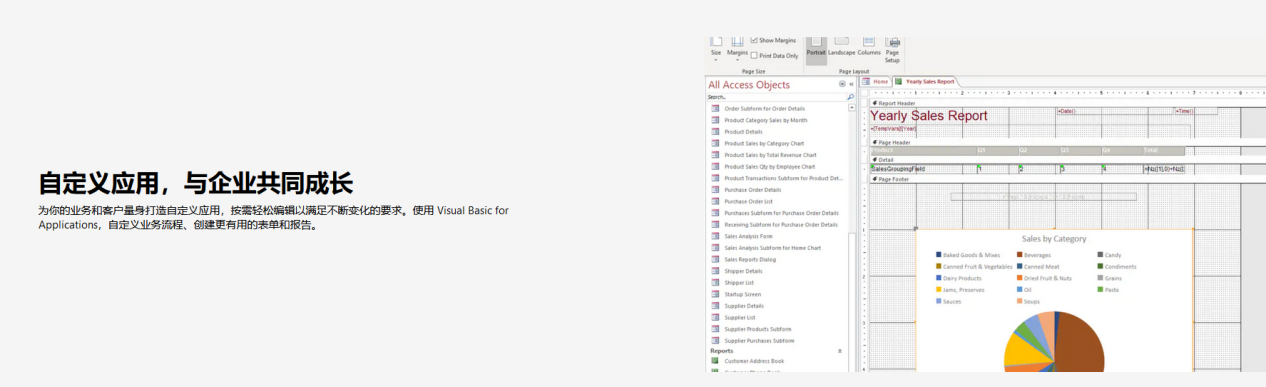Image resolution: width=1266 pixels, height=387 pixels.
Task: Toggle the Show Margins checkbox
Action: 754,41
